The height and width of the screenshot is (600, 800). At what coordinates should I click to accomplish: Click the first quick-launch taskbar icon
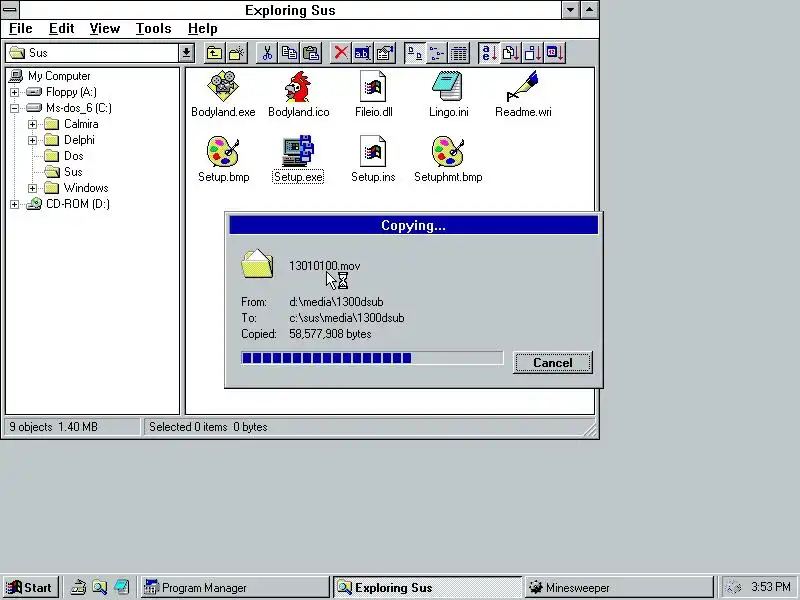pyautogui.click(x=78, y=588)
